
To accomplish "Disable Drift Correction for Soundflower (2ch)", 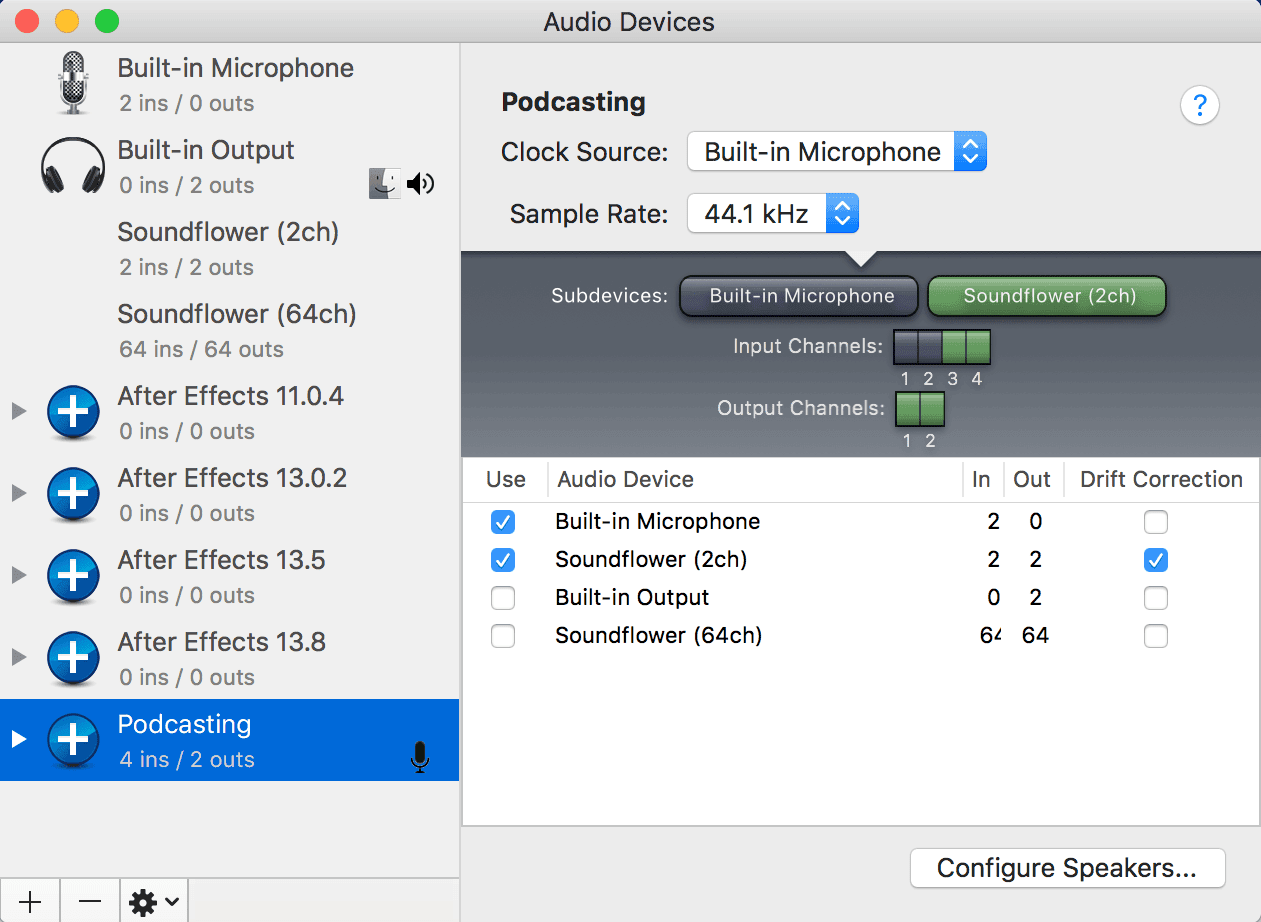I will point(1155,560).
